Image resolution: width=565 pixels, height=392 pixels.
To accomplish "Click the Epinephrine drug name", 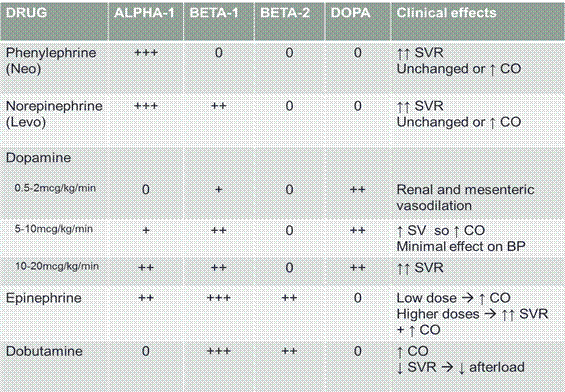I will [44, 298].
